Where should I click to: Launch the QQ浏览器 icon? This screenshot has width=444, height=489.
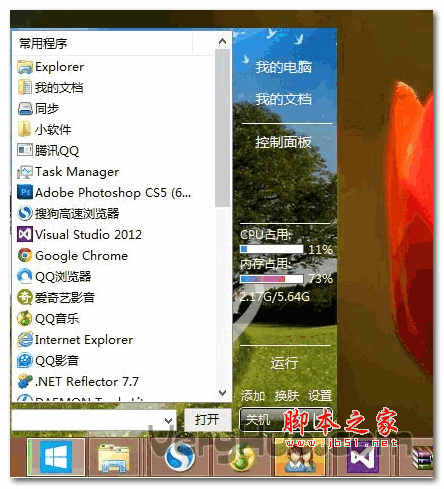point(25,276)
